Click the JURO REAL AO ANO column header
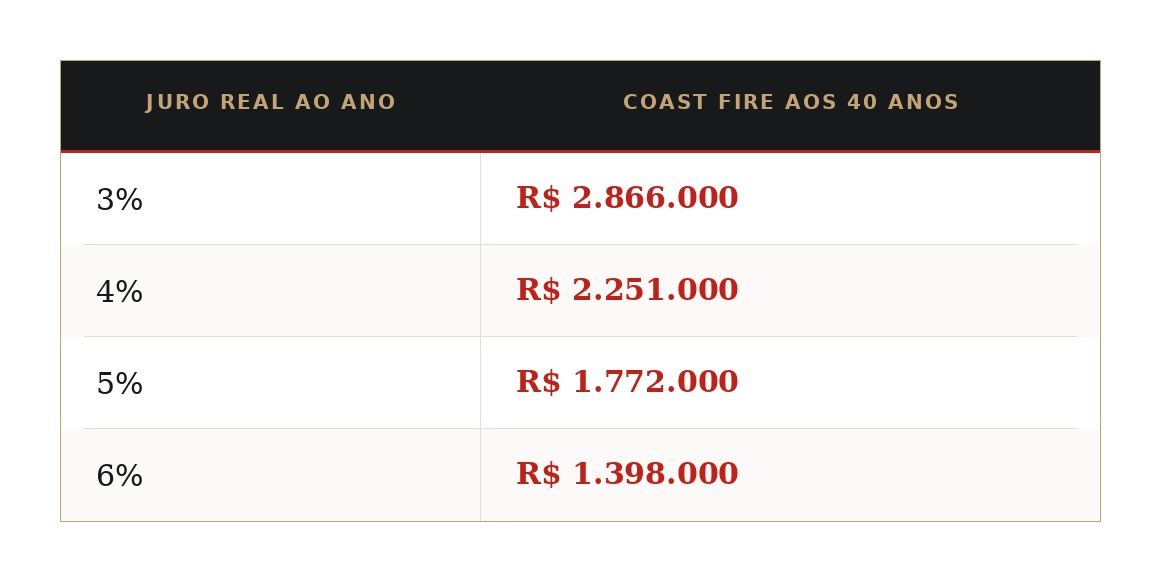 click(271, 103)
